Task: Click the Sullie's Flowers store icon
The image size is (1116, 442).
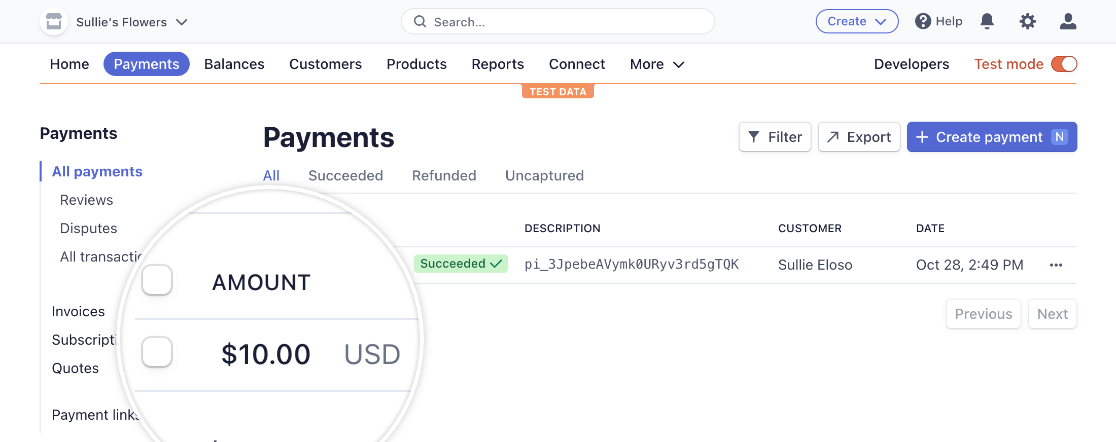Action: point(54,22)
